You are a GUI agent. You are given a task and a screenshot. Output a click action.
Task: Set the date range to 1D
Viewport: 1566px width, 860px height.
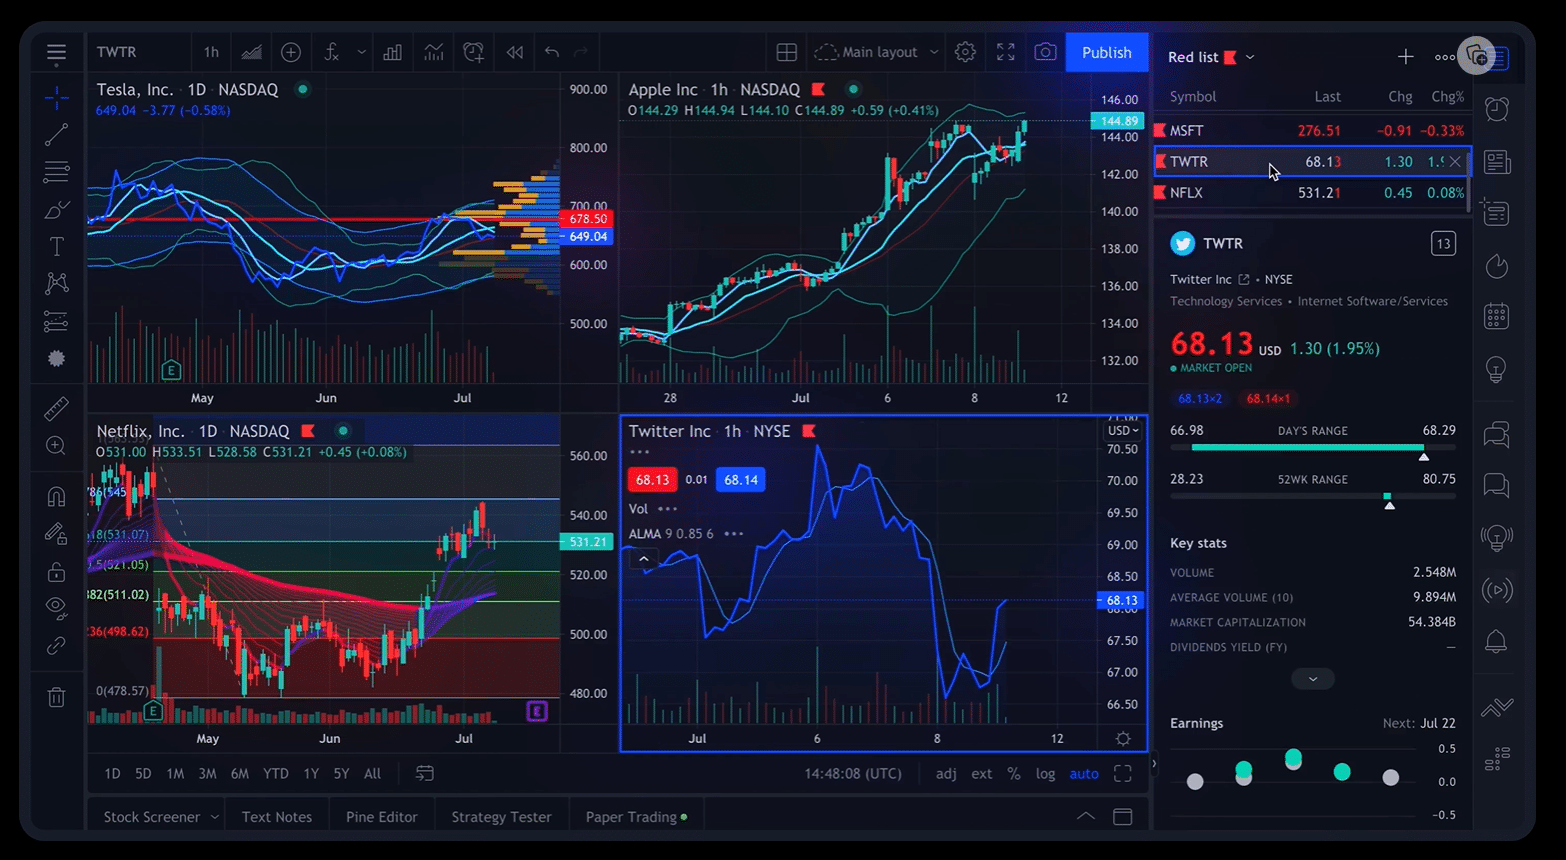point(112,773)
